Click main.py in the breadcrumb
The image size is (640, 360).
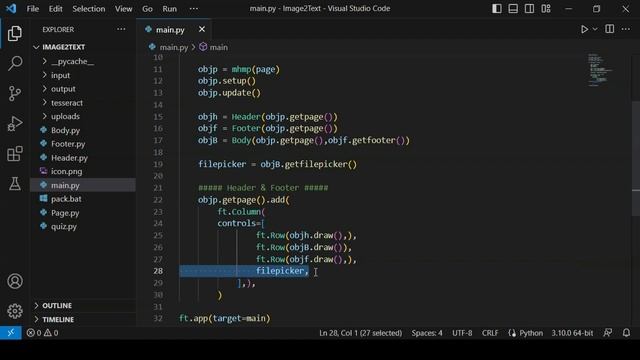click(173, 47)
